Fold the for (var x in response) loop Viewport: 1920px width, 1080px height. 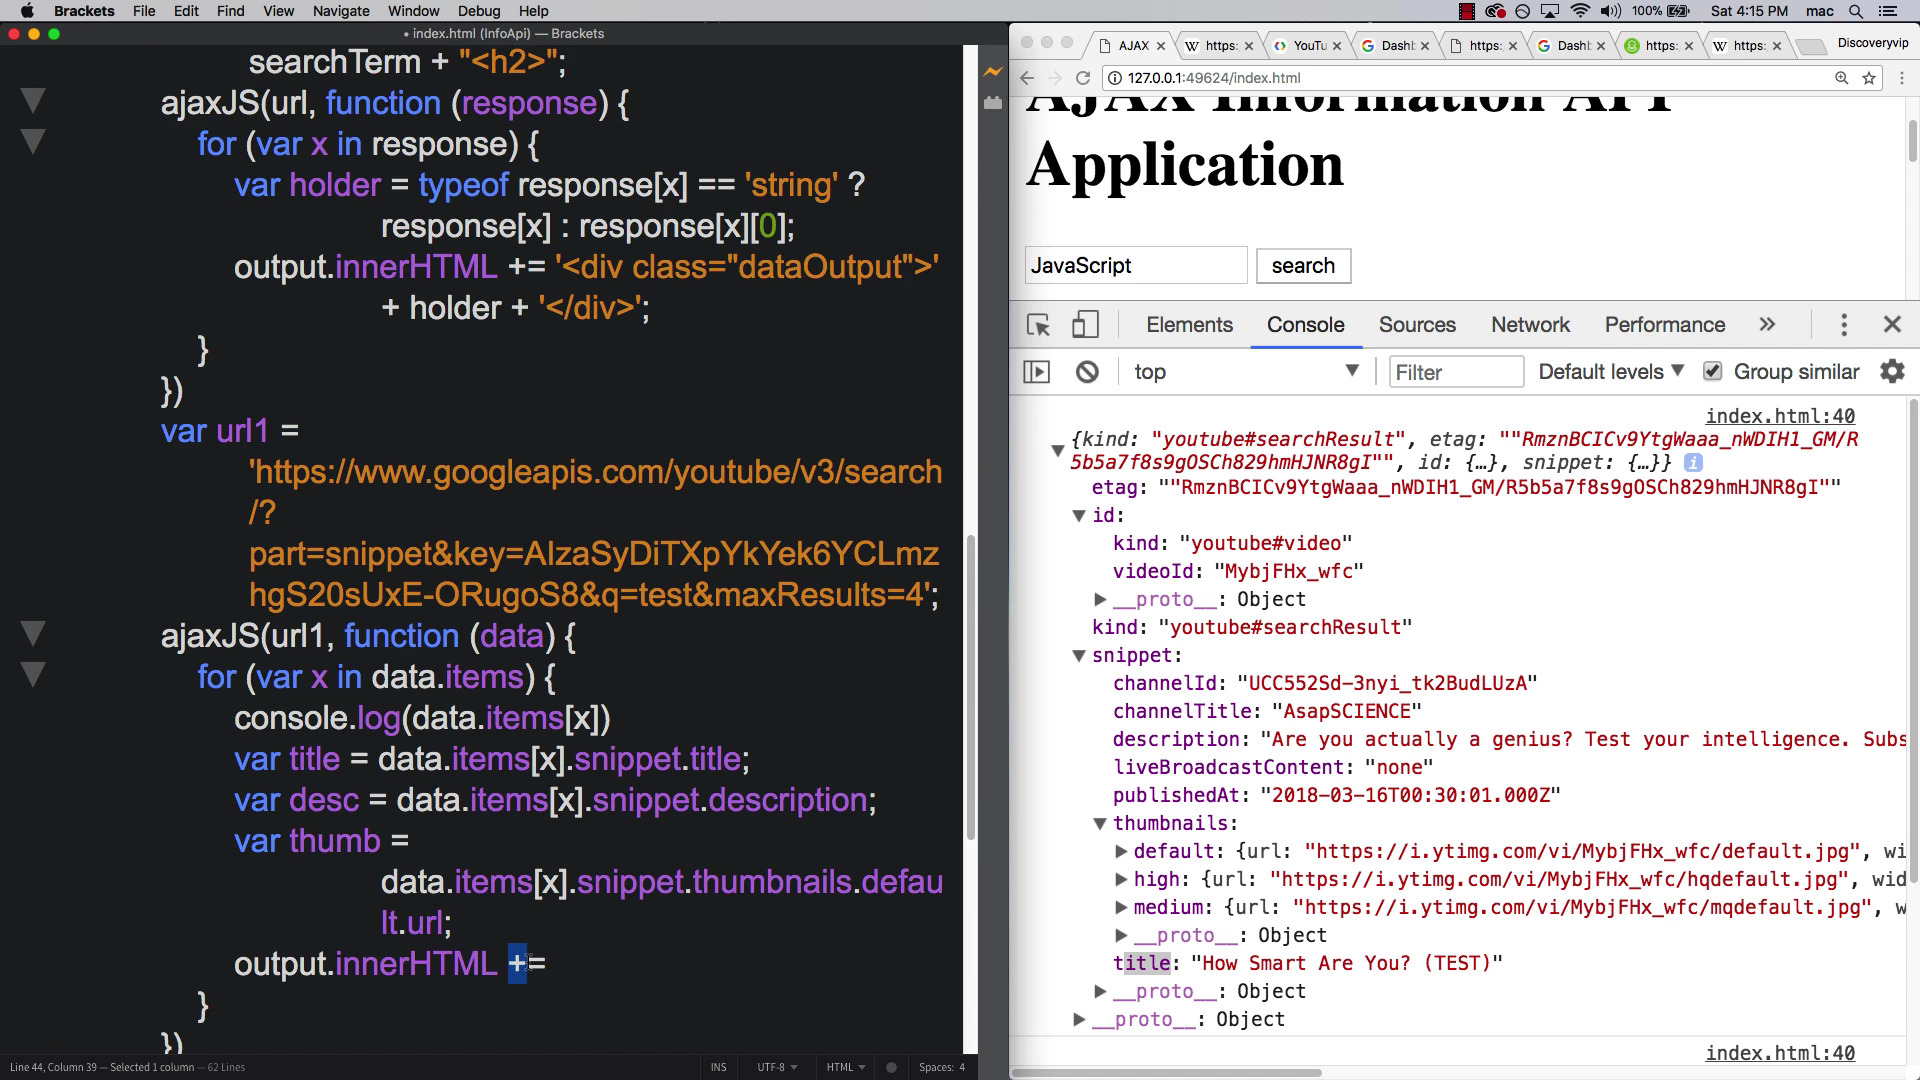point(33,142)
